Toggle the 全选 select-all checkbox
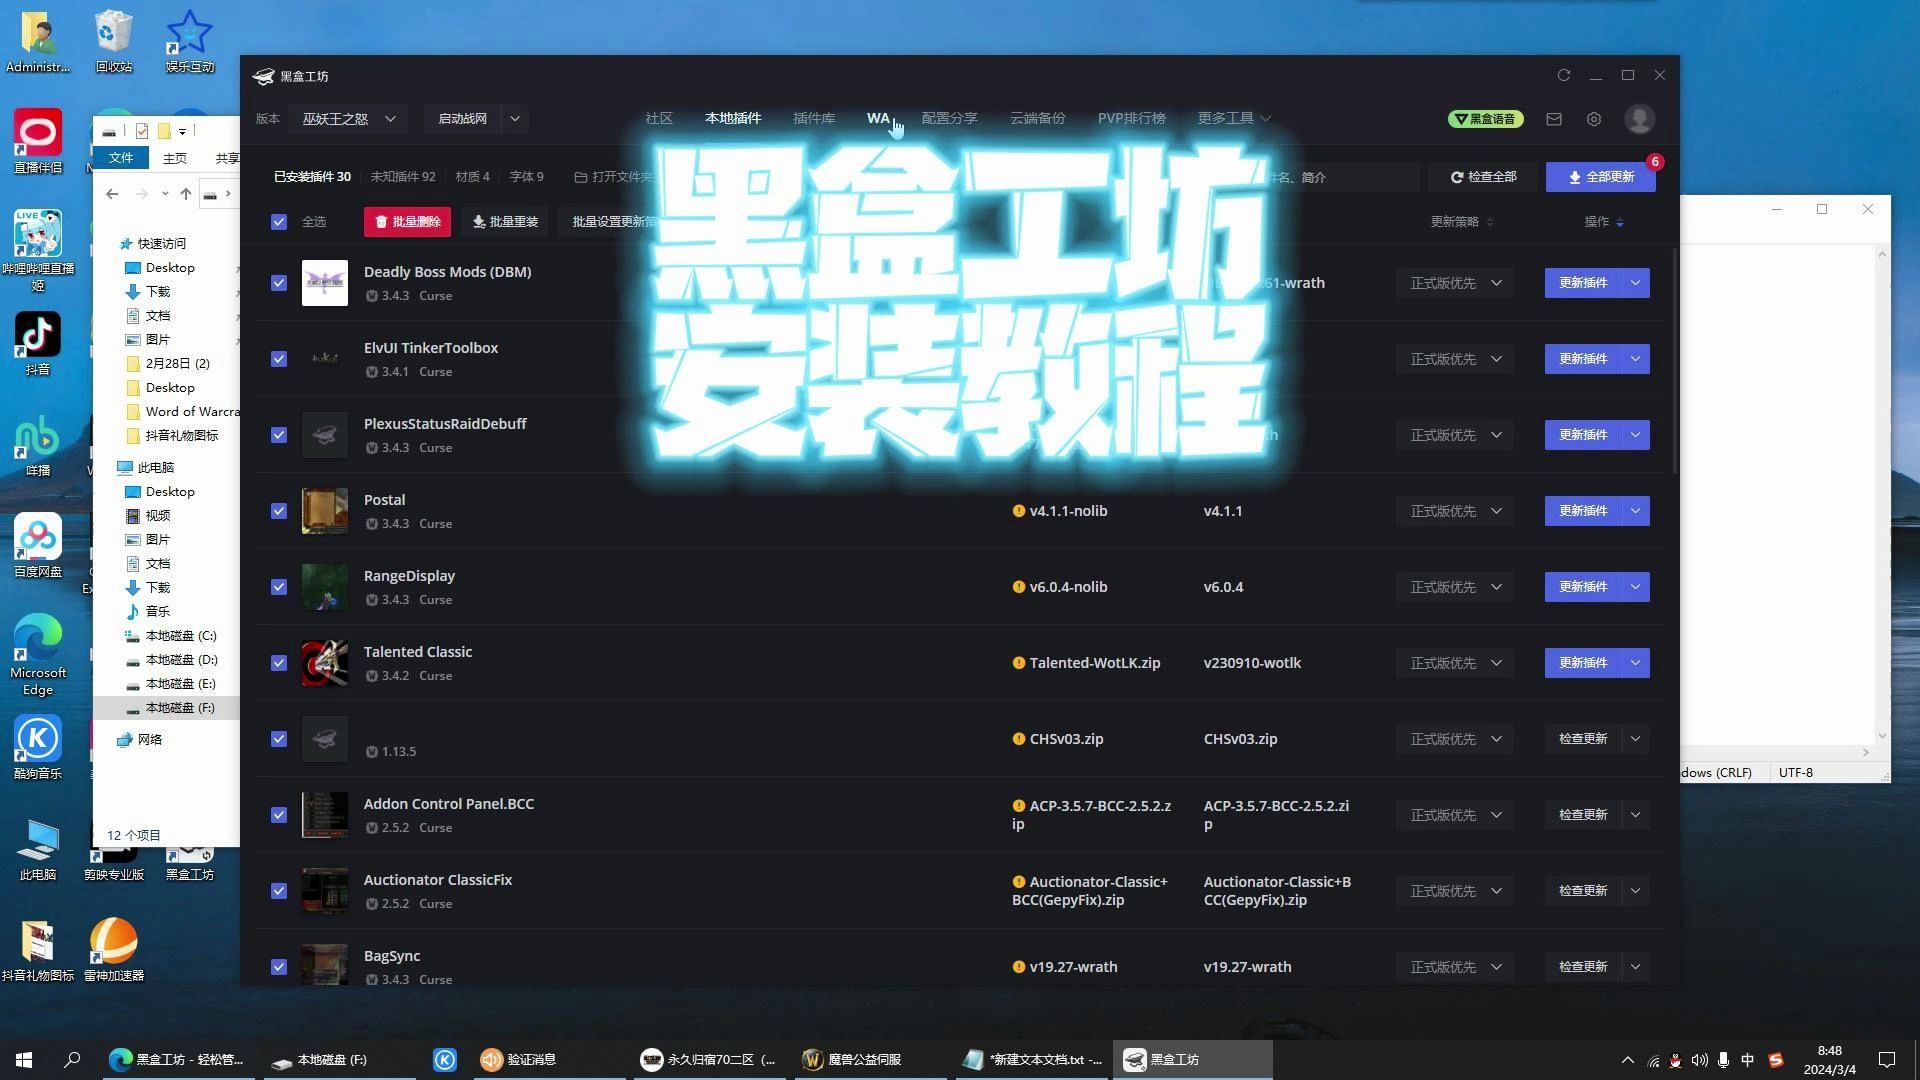The height and width of the screenshot is (1080, 1920). pyautogui.click(x=279, y=222)
